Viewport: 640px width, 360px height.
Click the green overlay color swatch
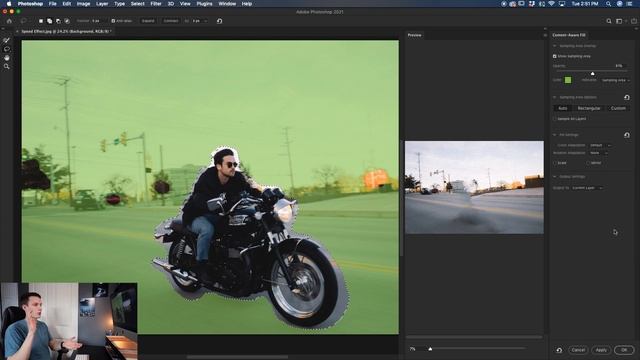click(568, 80)
